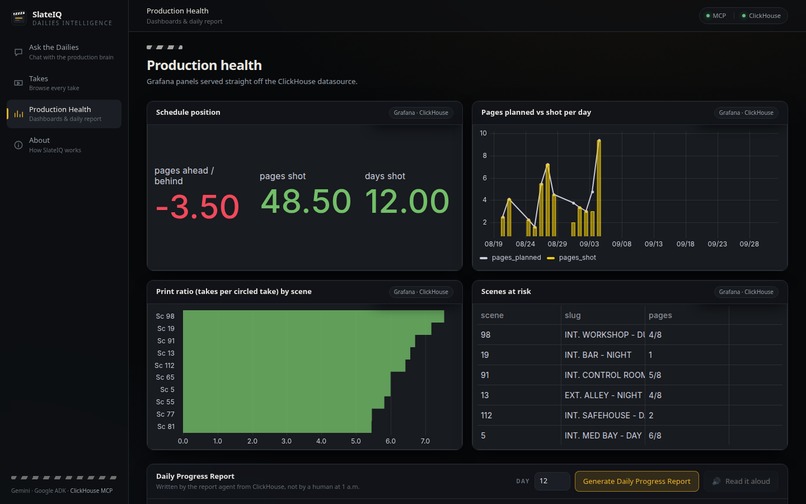
Task: Click the Schedule position panel title
Action: (x=188, y=112)
